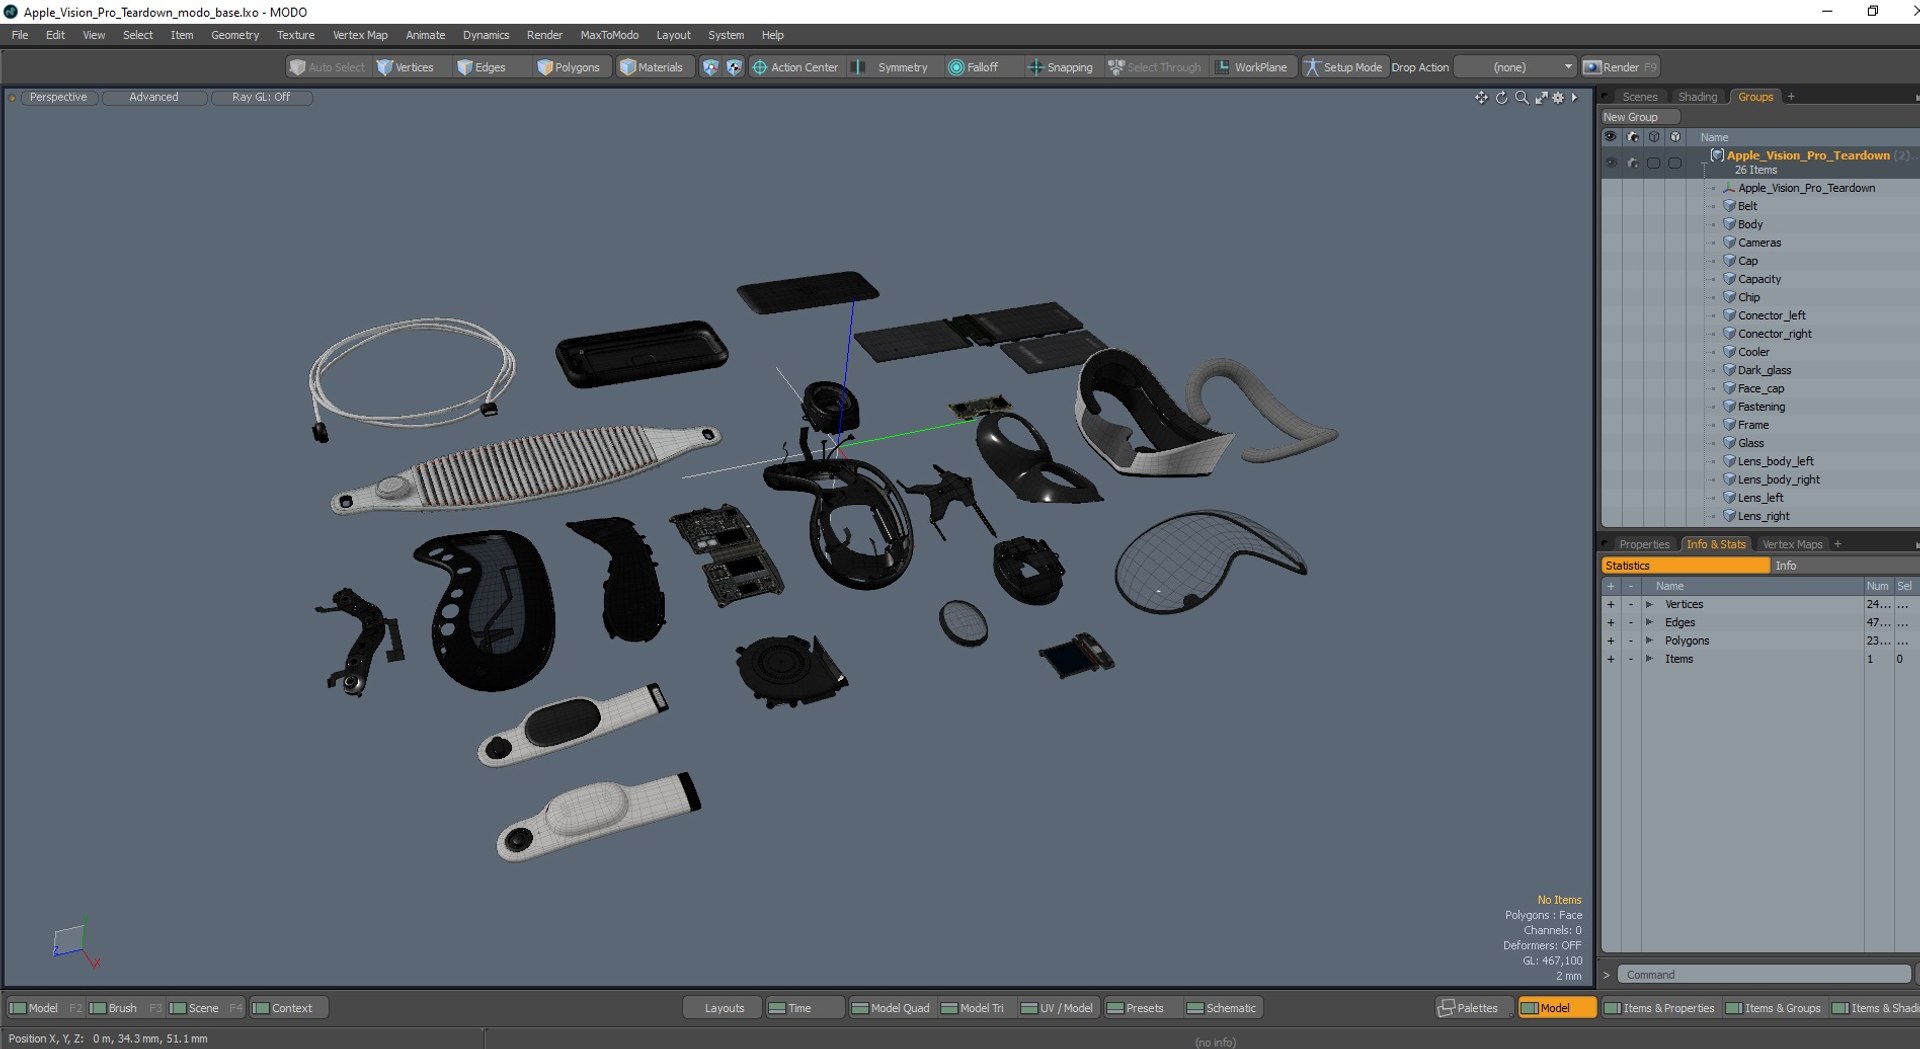The width and height of the screenshot is (1920, 1049).
Task: Expand the Vertices statistics row
Action: tap(1650, 604)
